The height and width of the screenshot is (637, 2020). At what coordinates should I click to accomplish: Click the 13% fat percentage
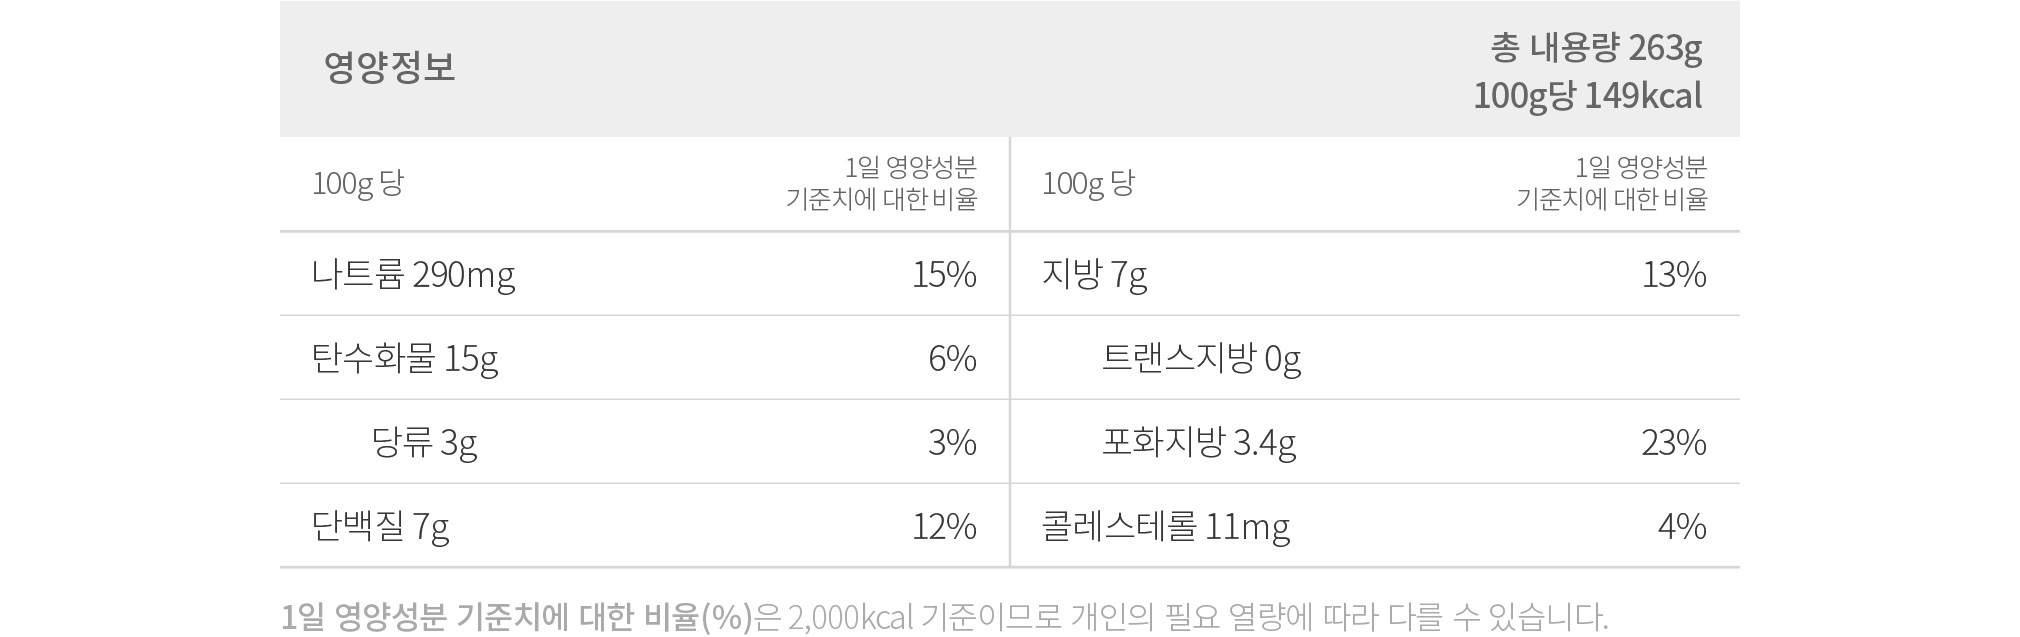[1674, 274]
